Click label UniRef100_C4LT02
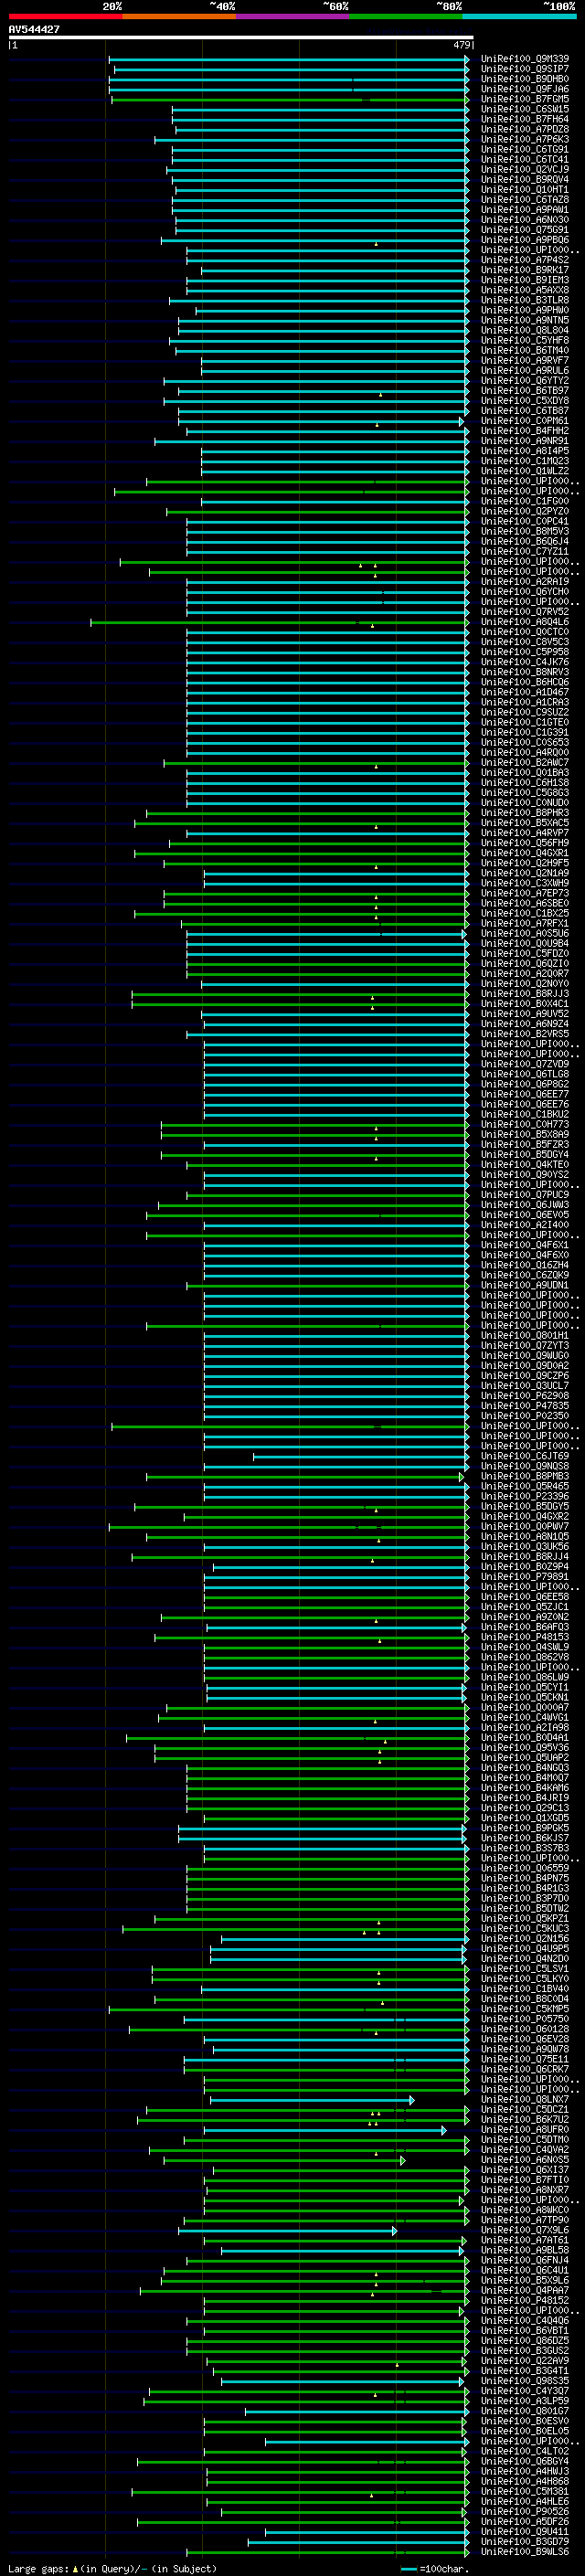585x2576 pixels. coord(525,2451)
